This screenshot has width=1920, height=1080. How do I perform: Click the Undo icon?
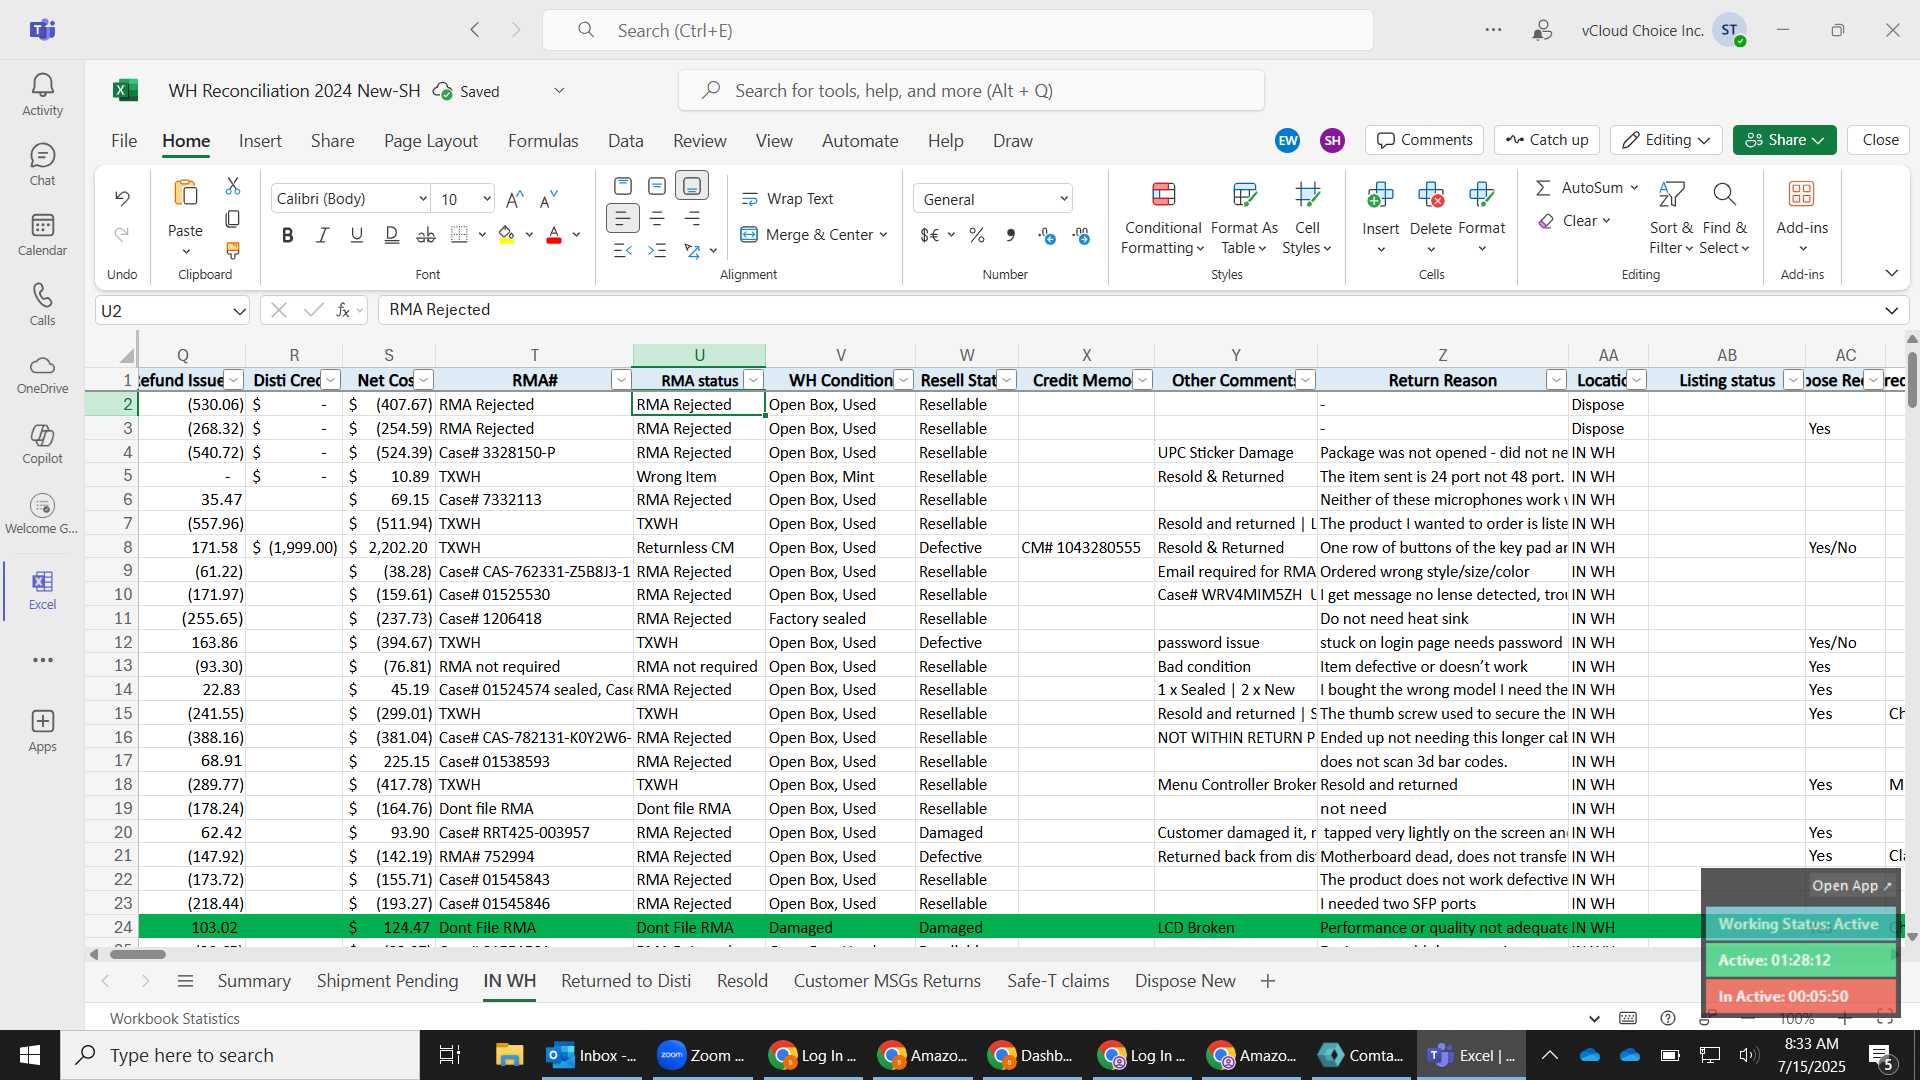point(122,198)
